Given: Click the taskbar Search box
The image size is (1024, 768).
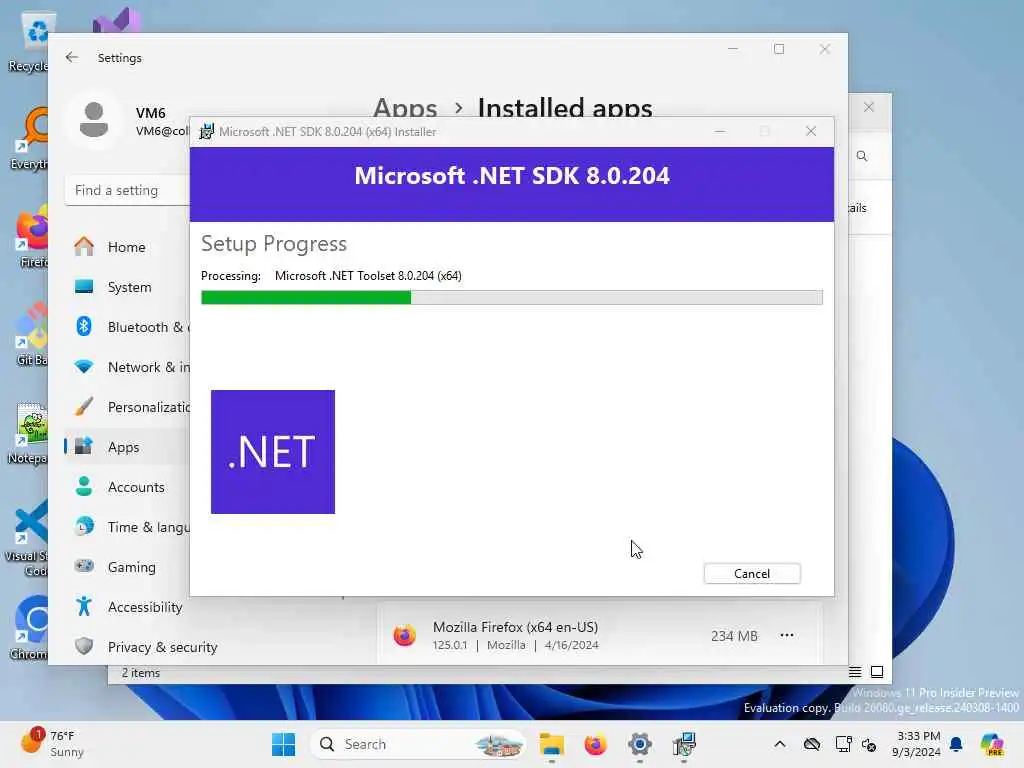Looking at the screenshot, I should click(418, 744).
